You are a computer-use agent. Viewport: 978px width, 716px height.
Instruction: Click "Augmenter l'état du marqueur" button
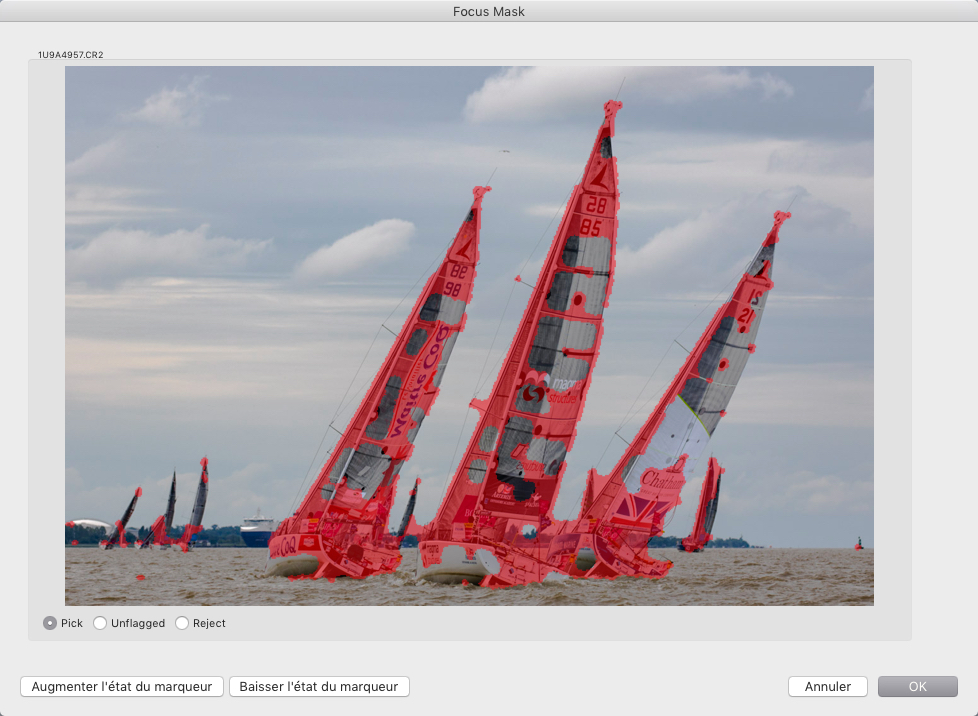click(x=122, y=686)
